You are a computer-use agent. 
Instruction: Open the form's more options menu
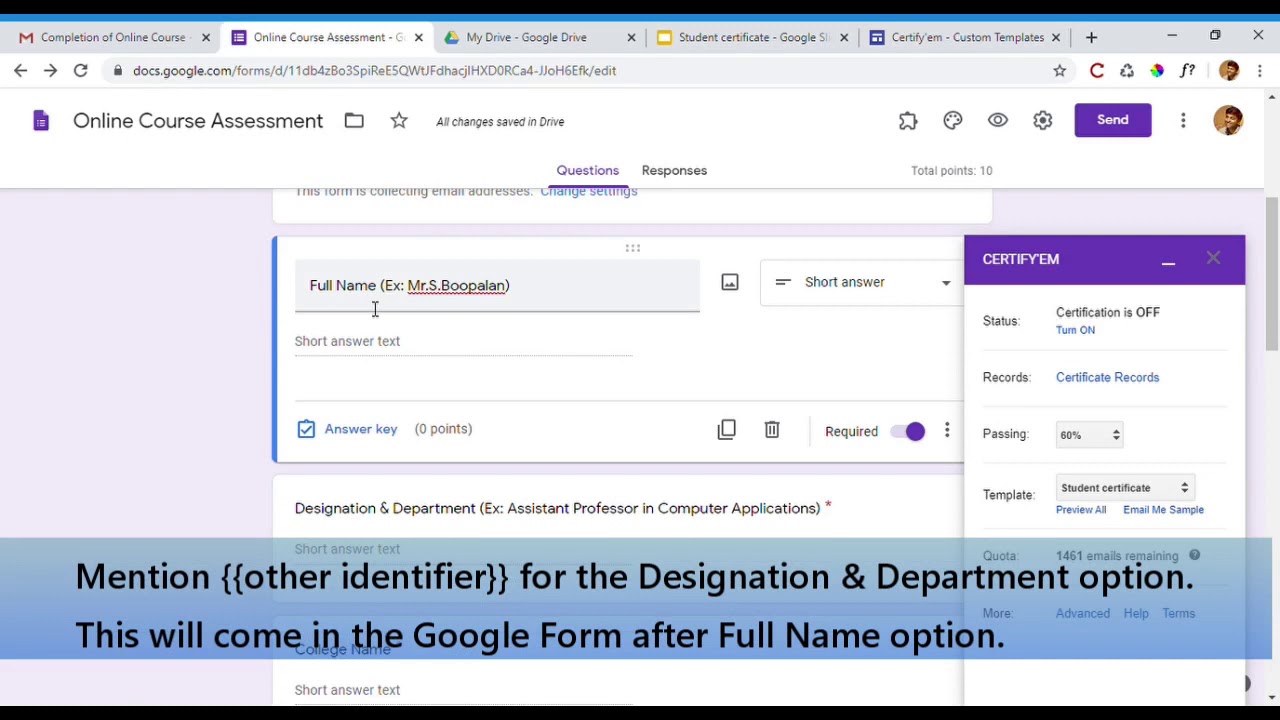1183,120
